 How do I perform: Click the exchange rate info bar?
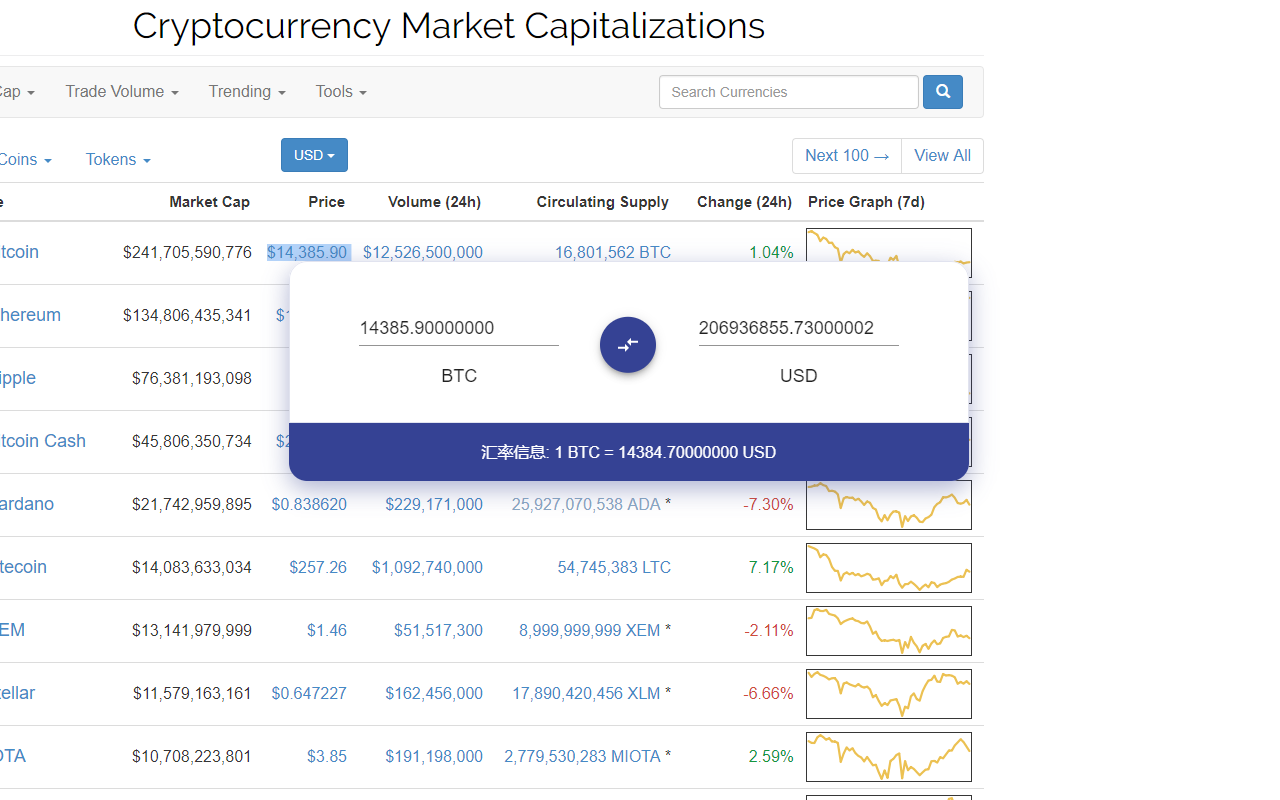click(x=629, y=452)
